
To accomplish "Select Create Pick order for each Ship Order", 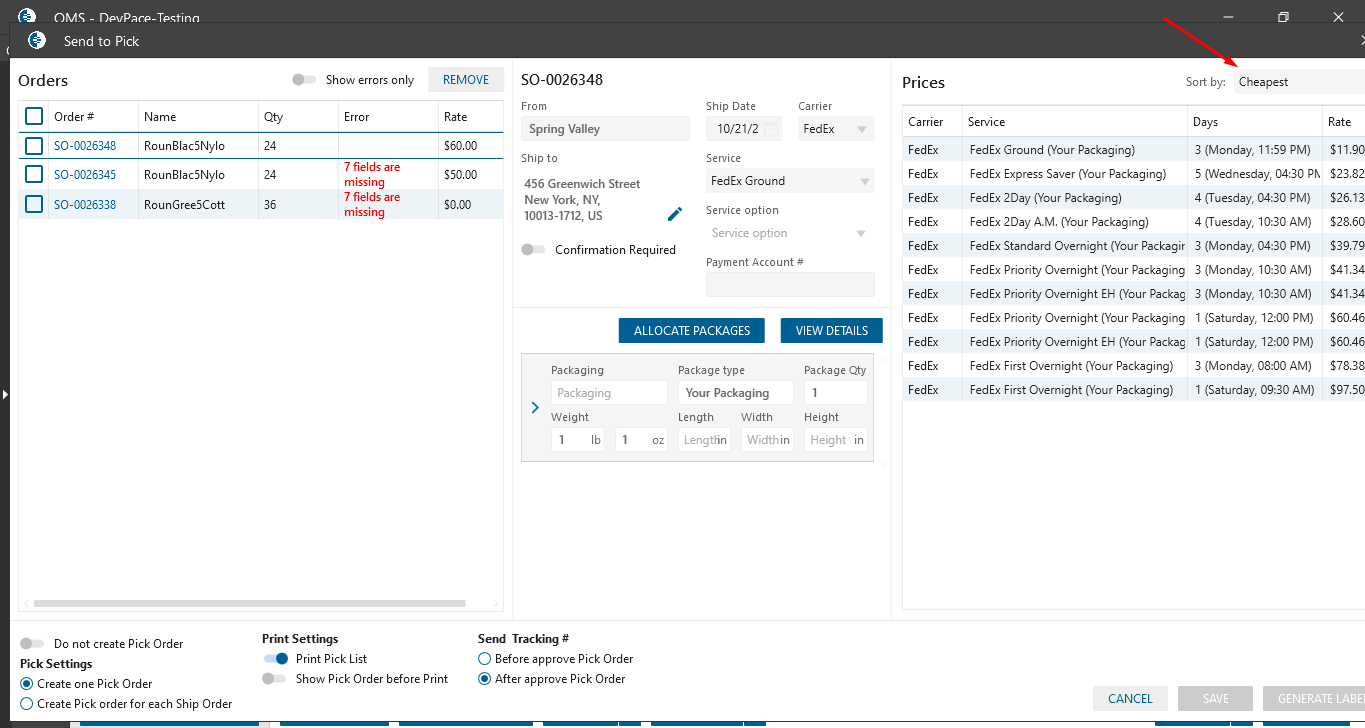I will pyautogui.click(x=27, y=704).
